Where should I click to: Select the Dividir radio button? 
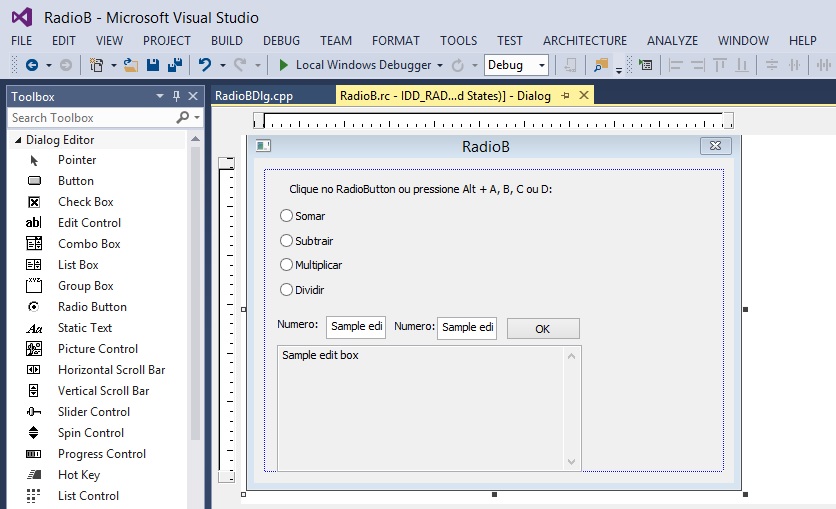(286, 290)
